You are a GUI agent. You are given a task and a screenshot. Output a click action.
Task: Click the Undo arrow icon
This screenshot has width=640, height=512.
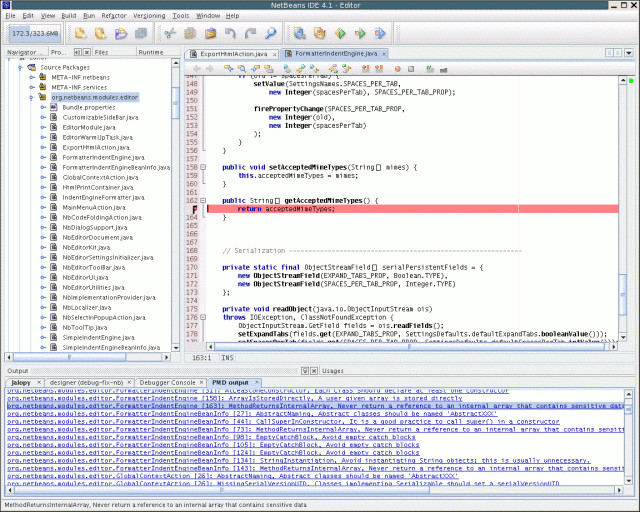(x=230, y=33)
